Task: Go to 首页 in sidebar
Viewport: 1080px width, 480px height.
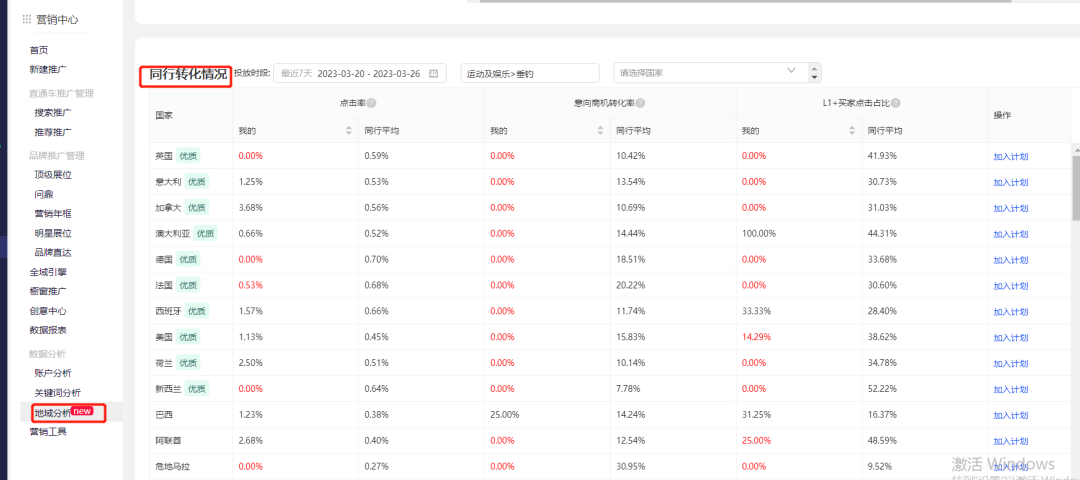Action: (39, 50)
